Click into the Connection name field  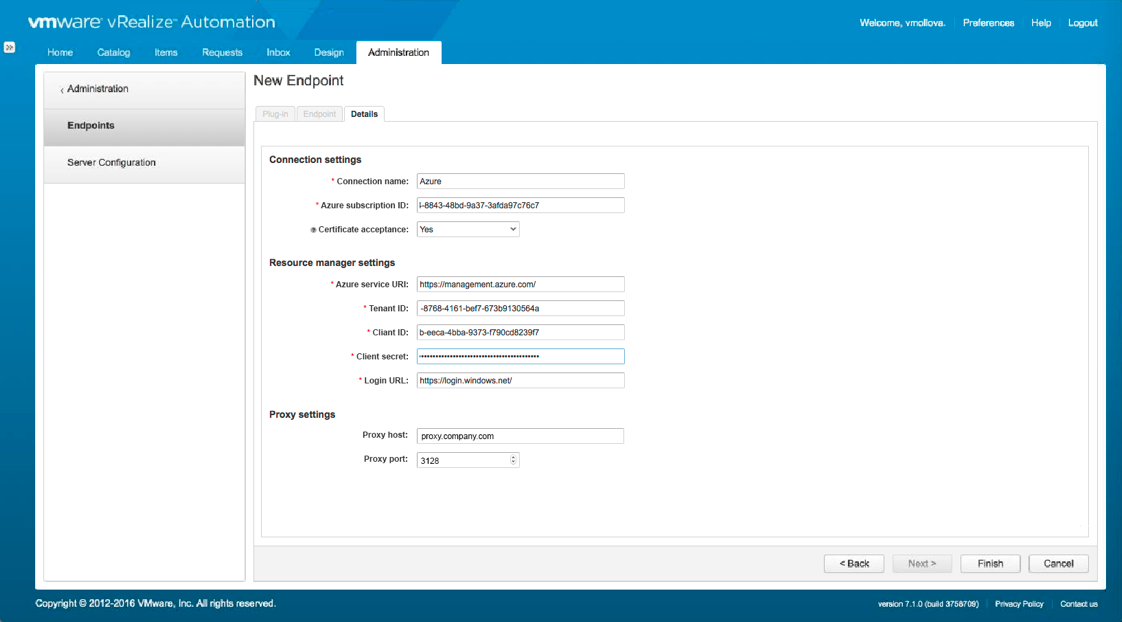click(520, 181)
